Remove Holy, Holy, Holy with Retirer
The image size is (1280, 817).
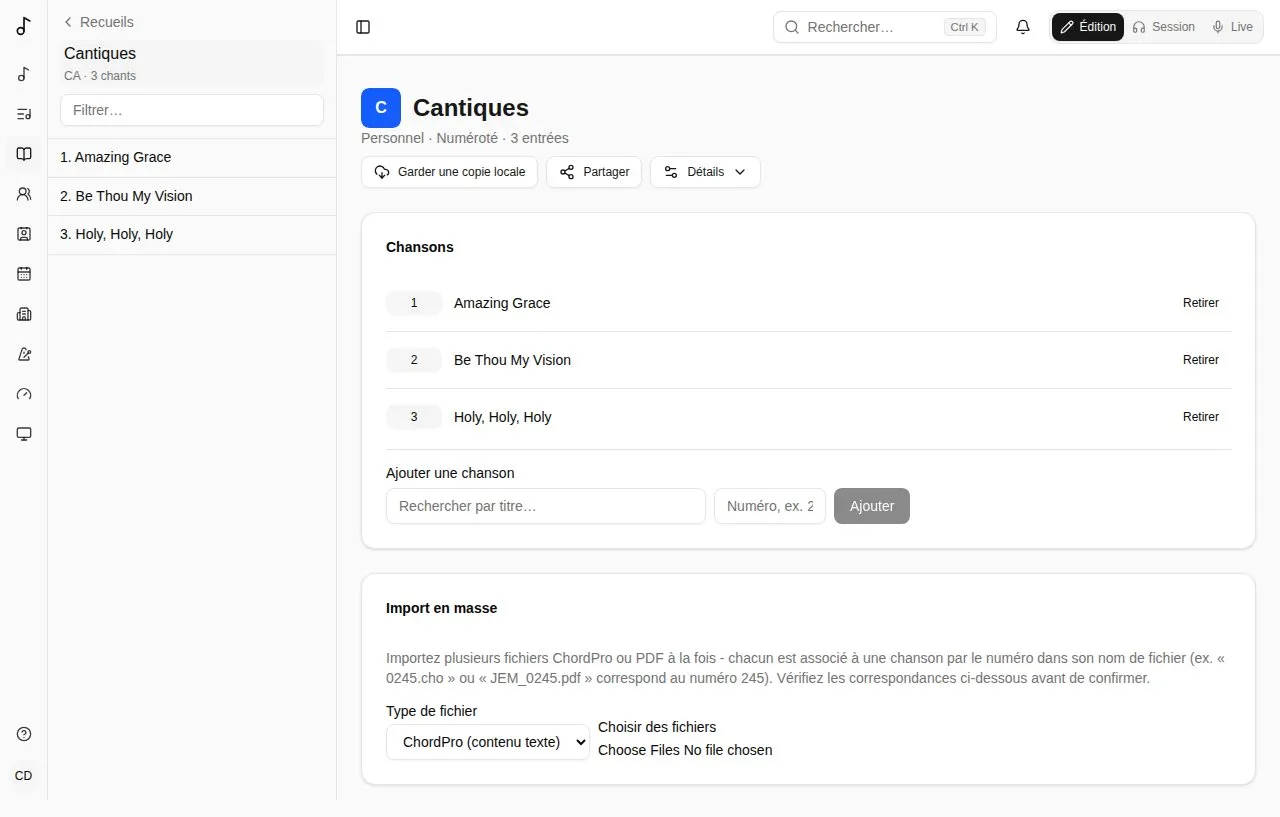pyautogui.click(x=1200, y=417)
